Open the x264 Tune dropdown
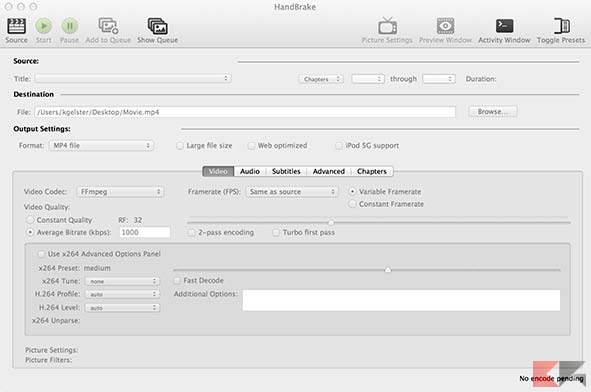The width and height of the screenshot is (591, 392). coord(122,281)
